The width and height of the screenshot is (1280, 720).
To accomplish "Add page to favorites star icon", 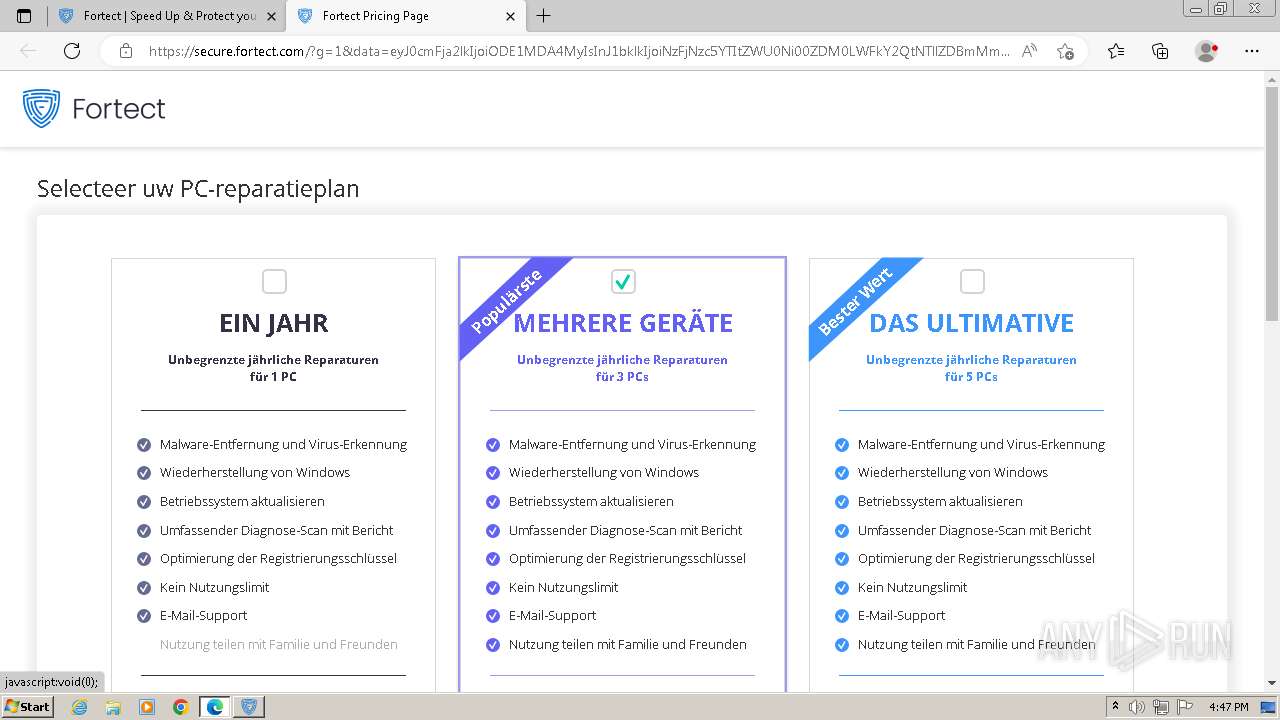I will point(1065,51).
